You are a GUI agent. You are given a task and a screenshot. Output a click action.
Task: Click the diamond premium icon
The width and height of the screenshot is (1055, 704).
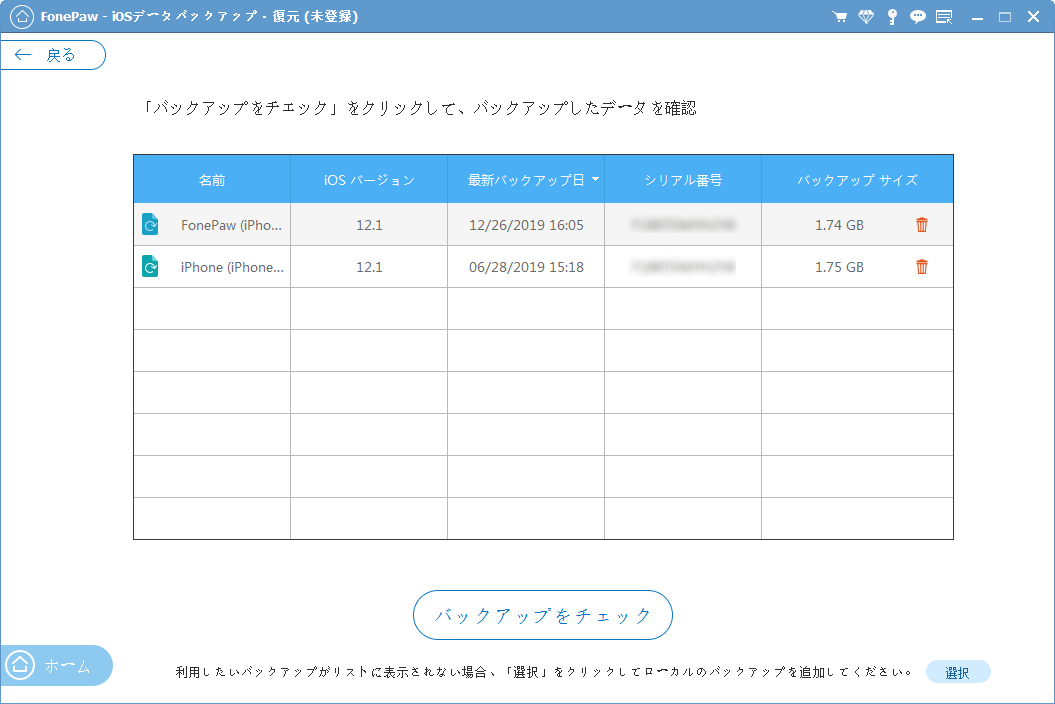pyautogui.click(x=866, y=17)
